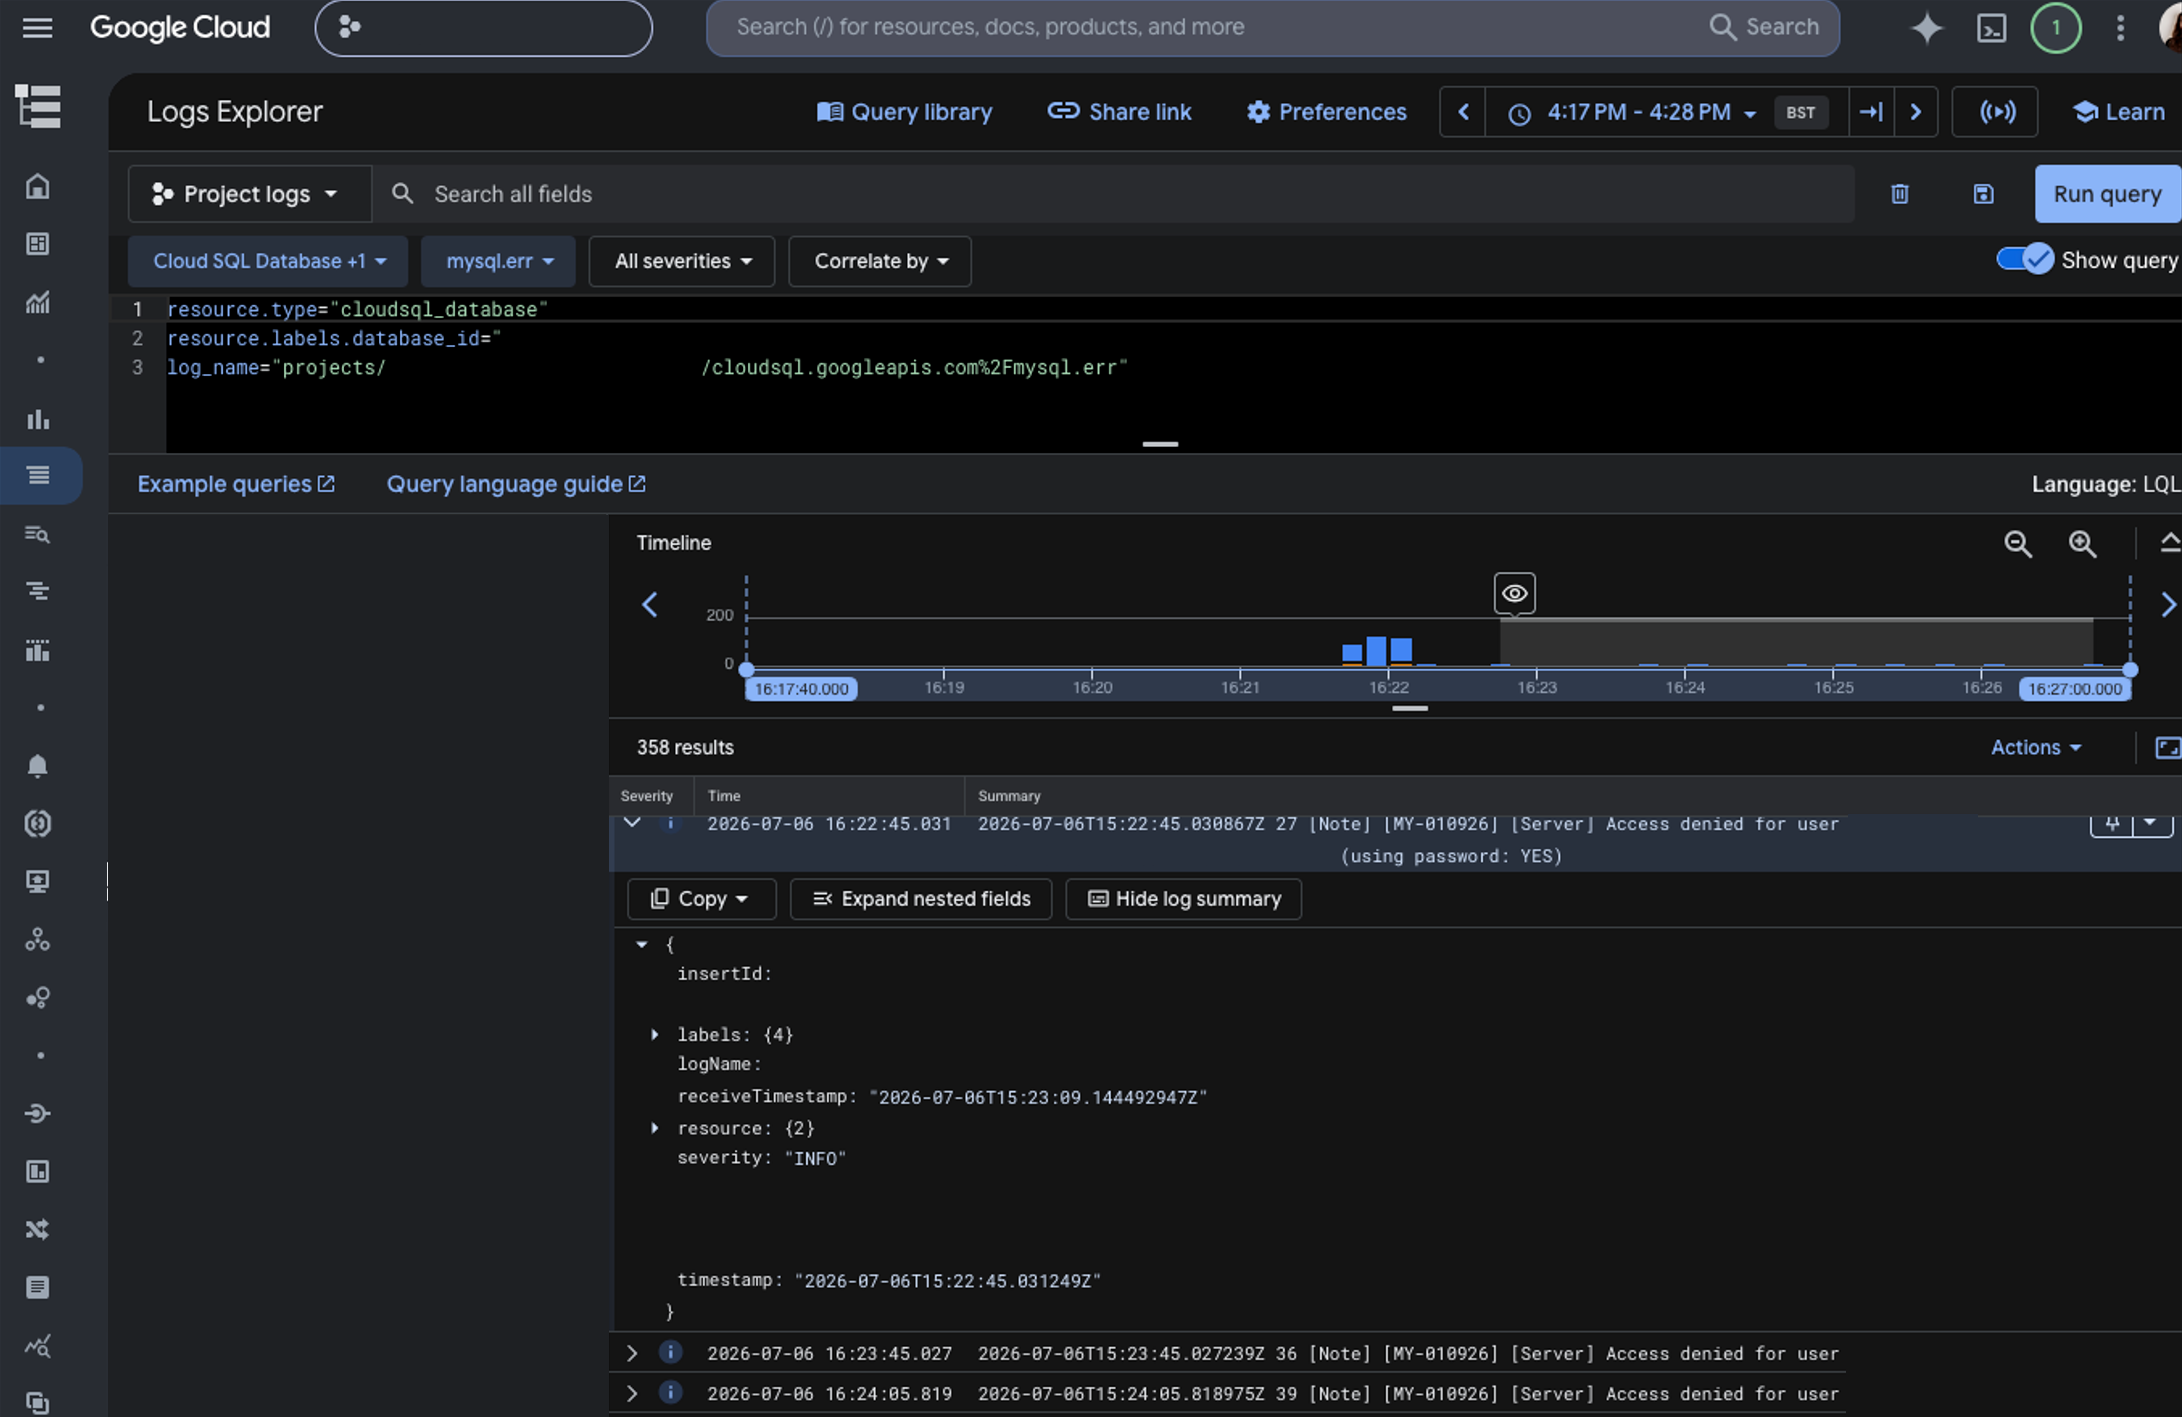The image size is (2182, 1417).
Task: Toggle the BST timezone chip
Action: pos(1800,112)
